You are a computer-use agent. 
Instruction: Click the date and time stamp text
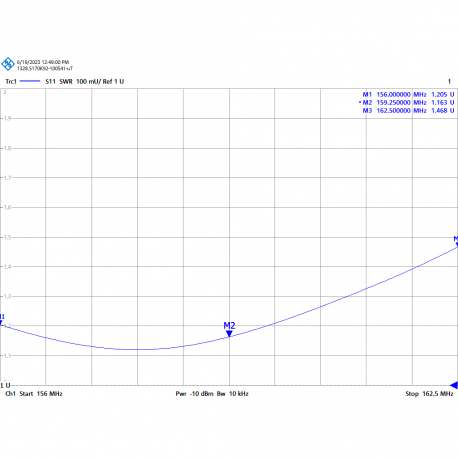pyautogui.click(x=43, y=62)
